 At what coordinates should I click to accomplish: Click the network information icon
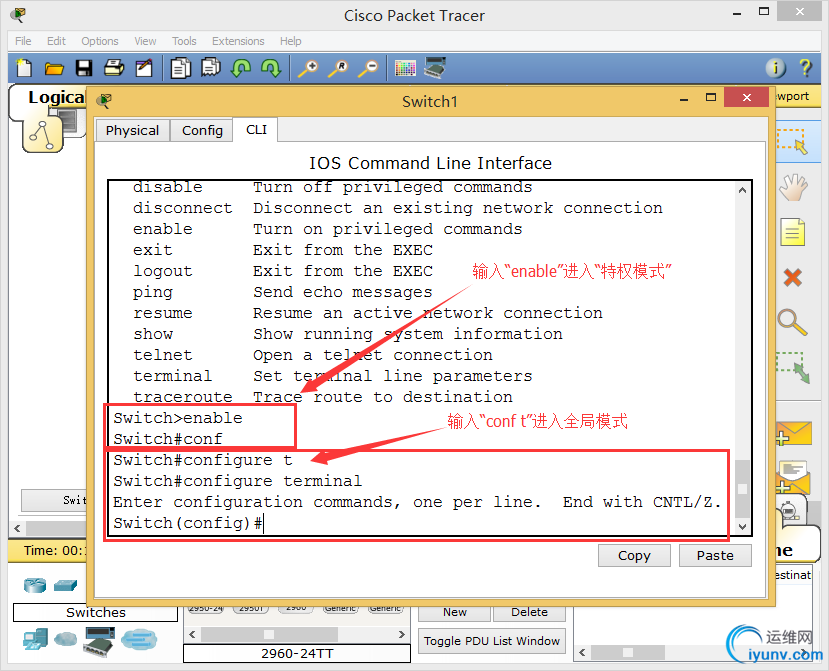coord(776,68)
